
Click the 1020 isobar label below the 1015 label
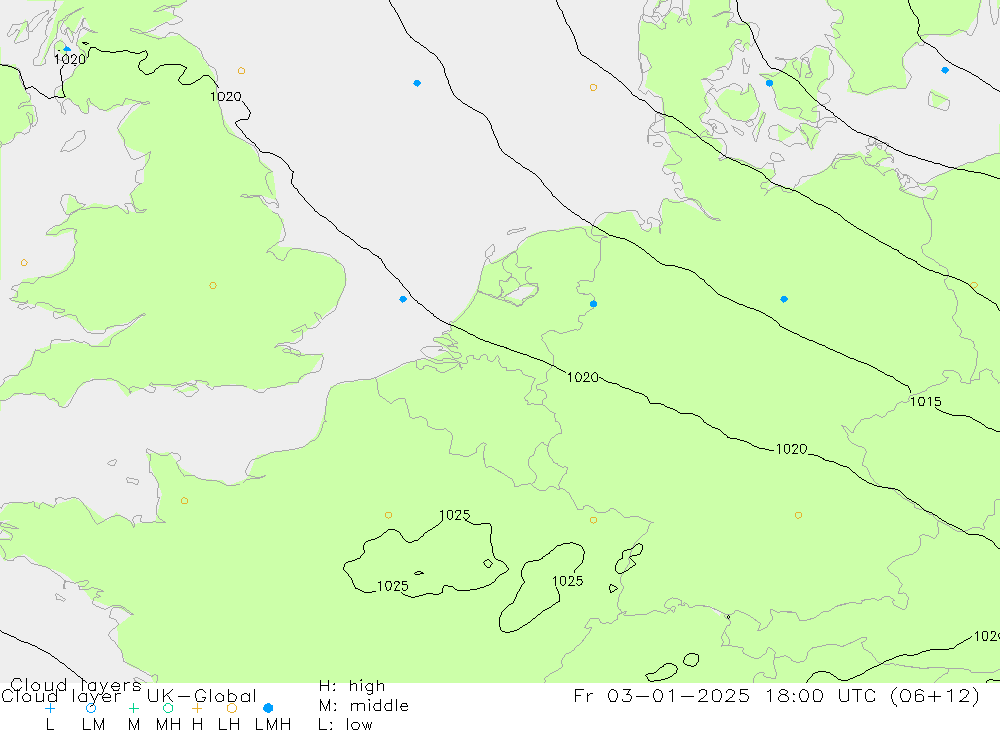(x=791, y=449)
